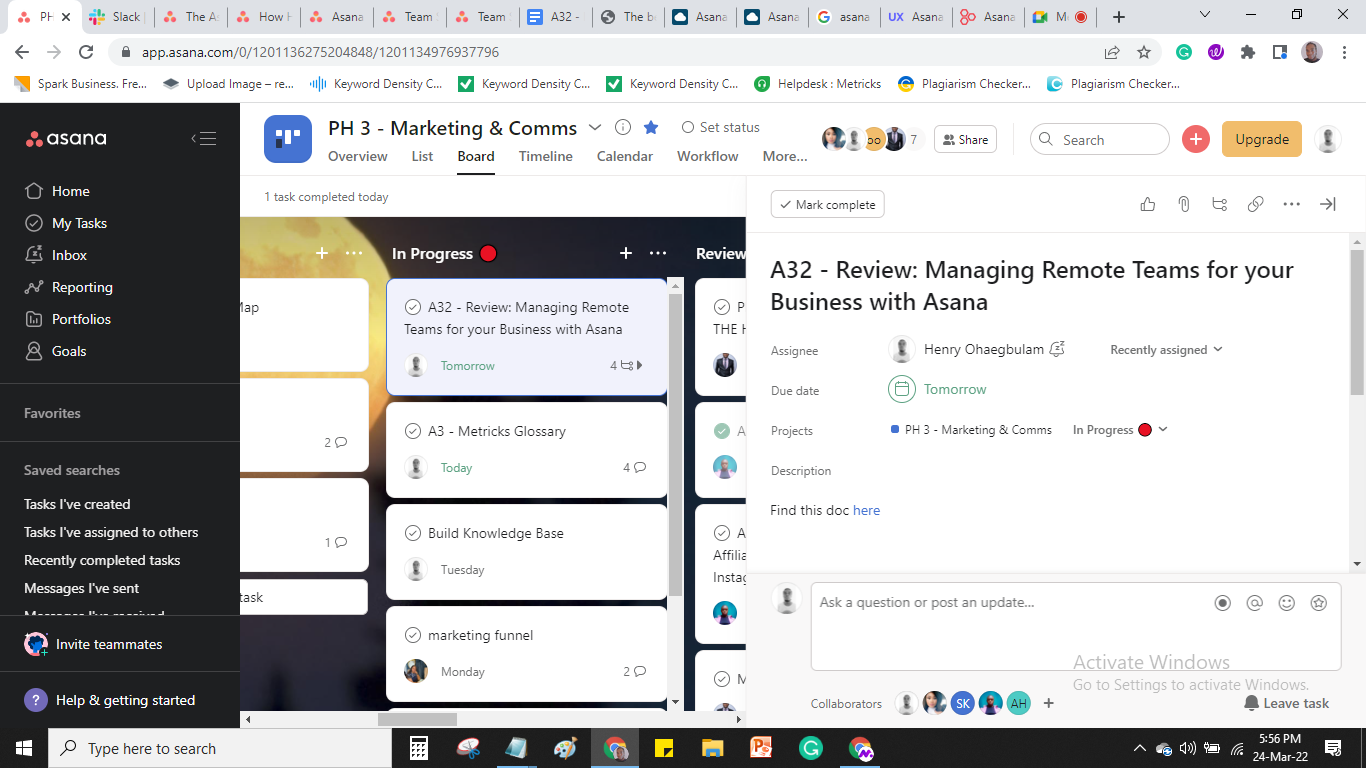Open Recently completed tasks search
The image size is (1366, 768).
click(102, 560)
